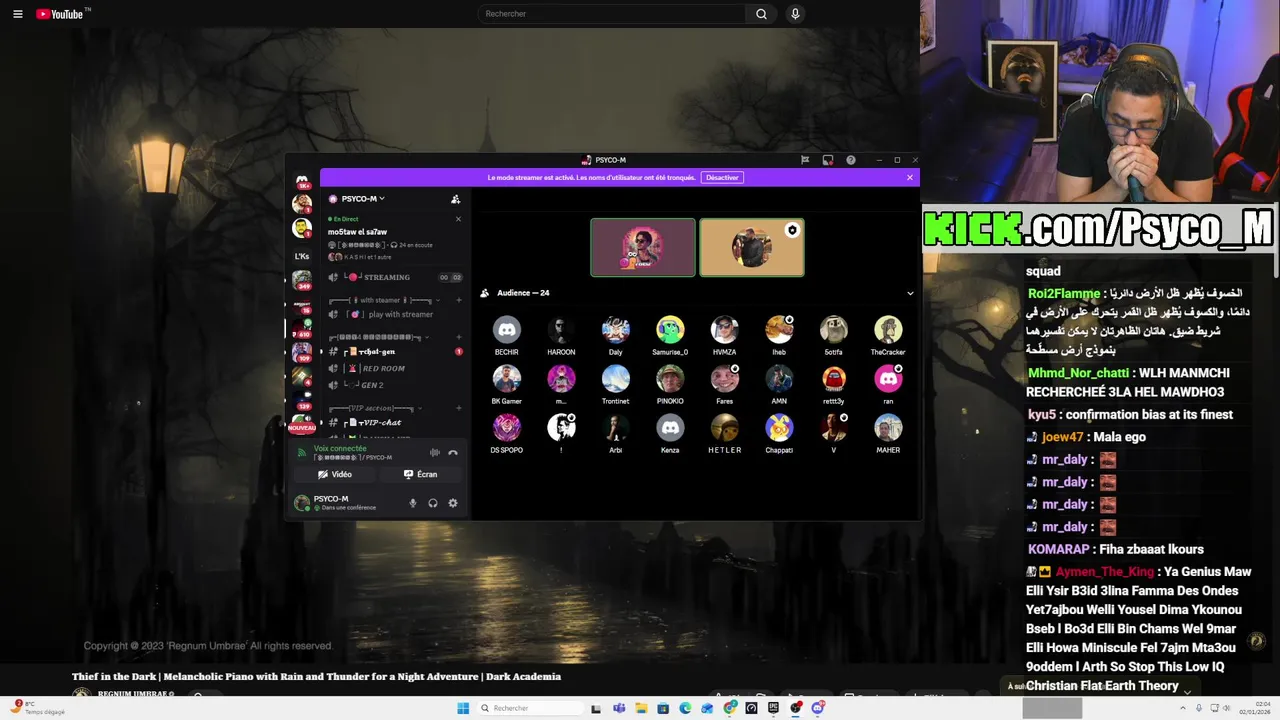The image size is (1280, 720).
Task: Click the Discord pop-out screen icon in title bar
Action: pyautogui.click(x=828, y=160)
